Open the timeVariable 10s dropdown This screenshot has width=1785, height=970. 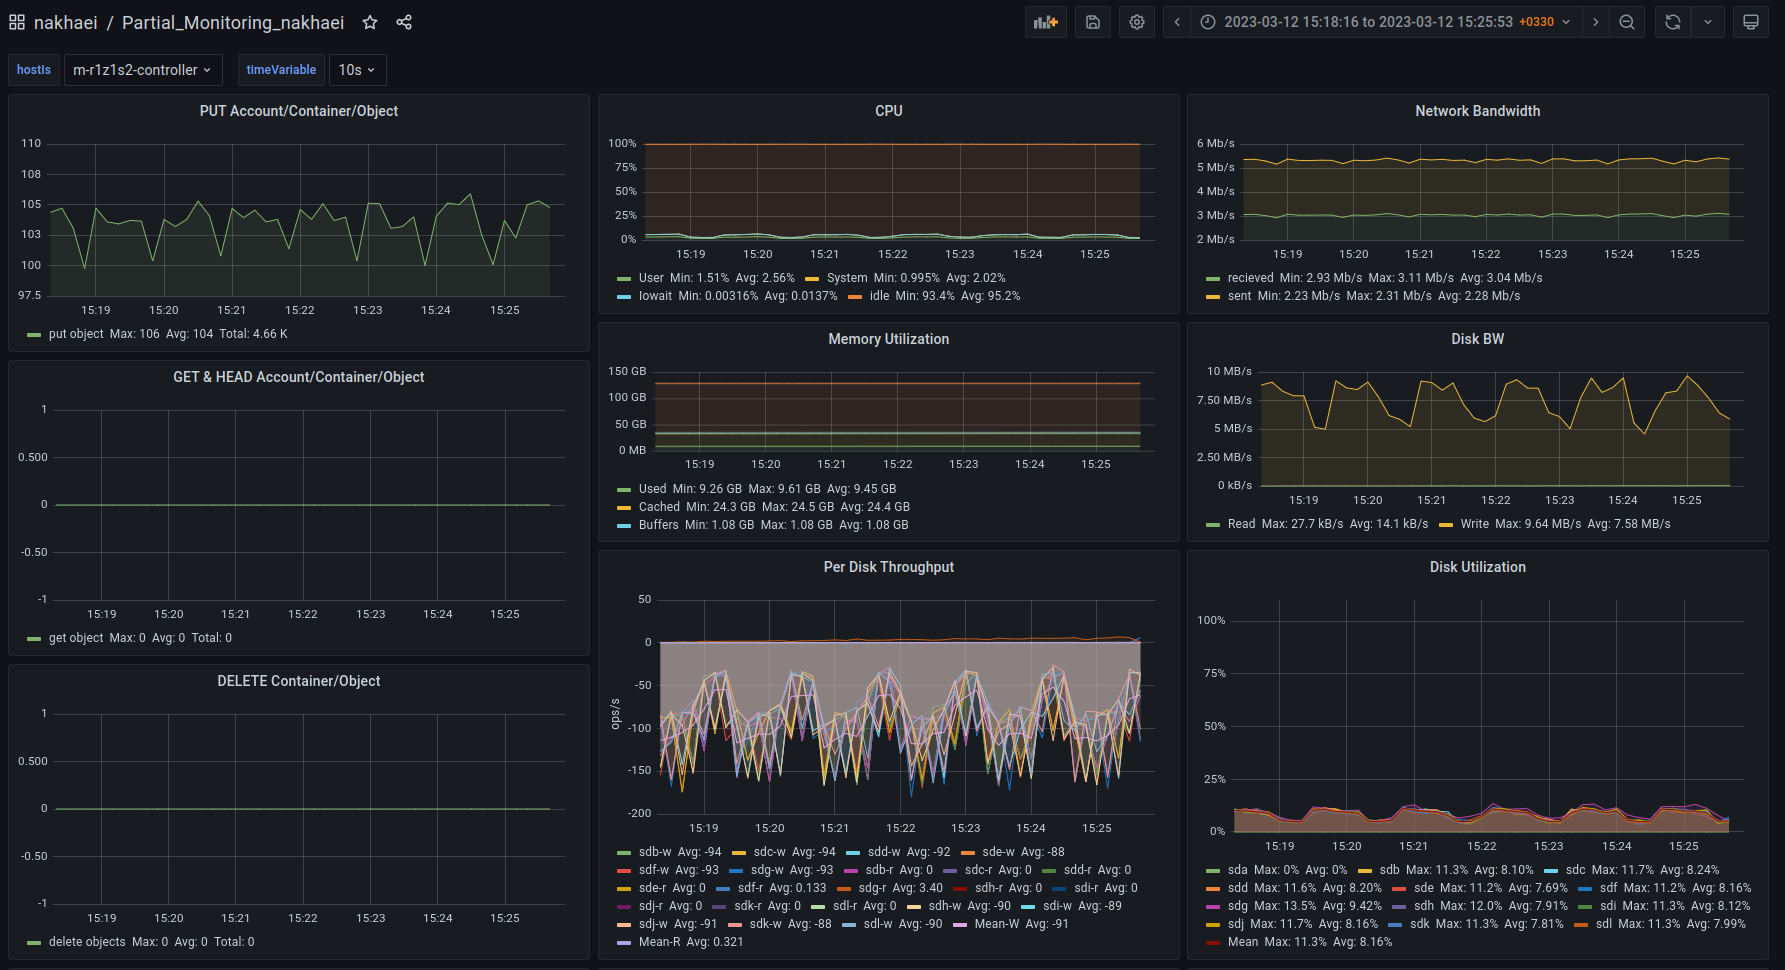357,70
